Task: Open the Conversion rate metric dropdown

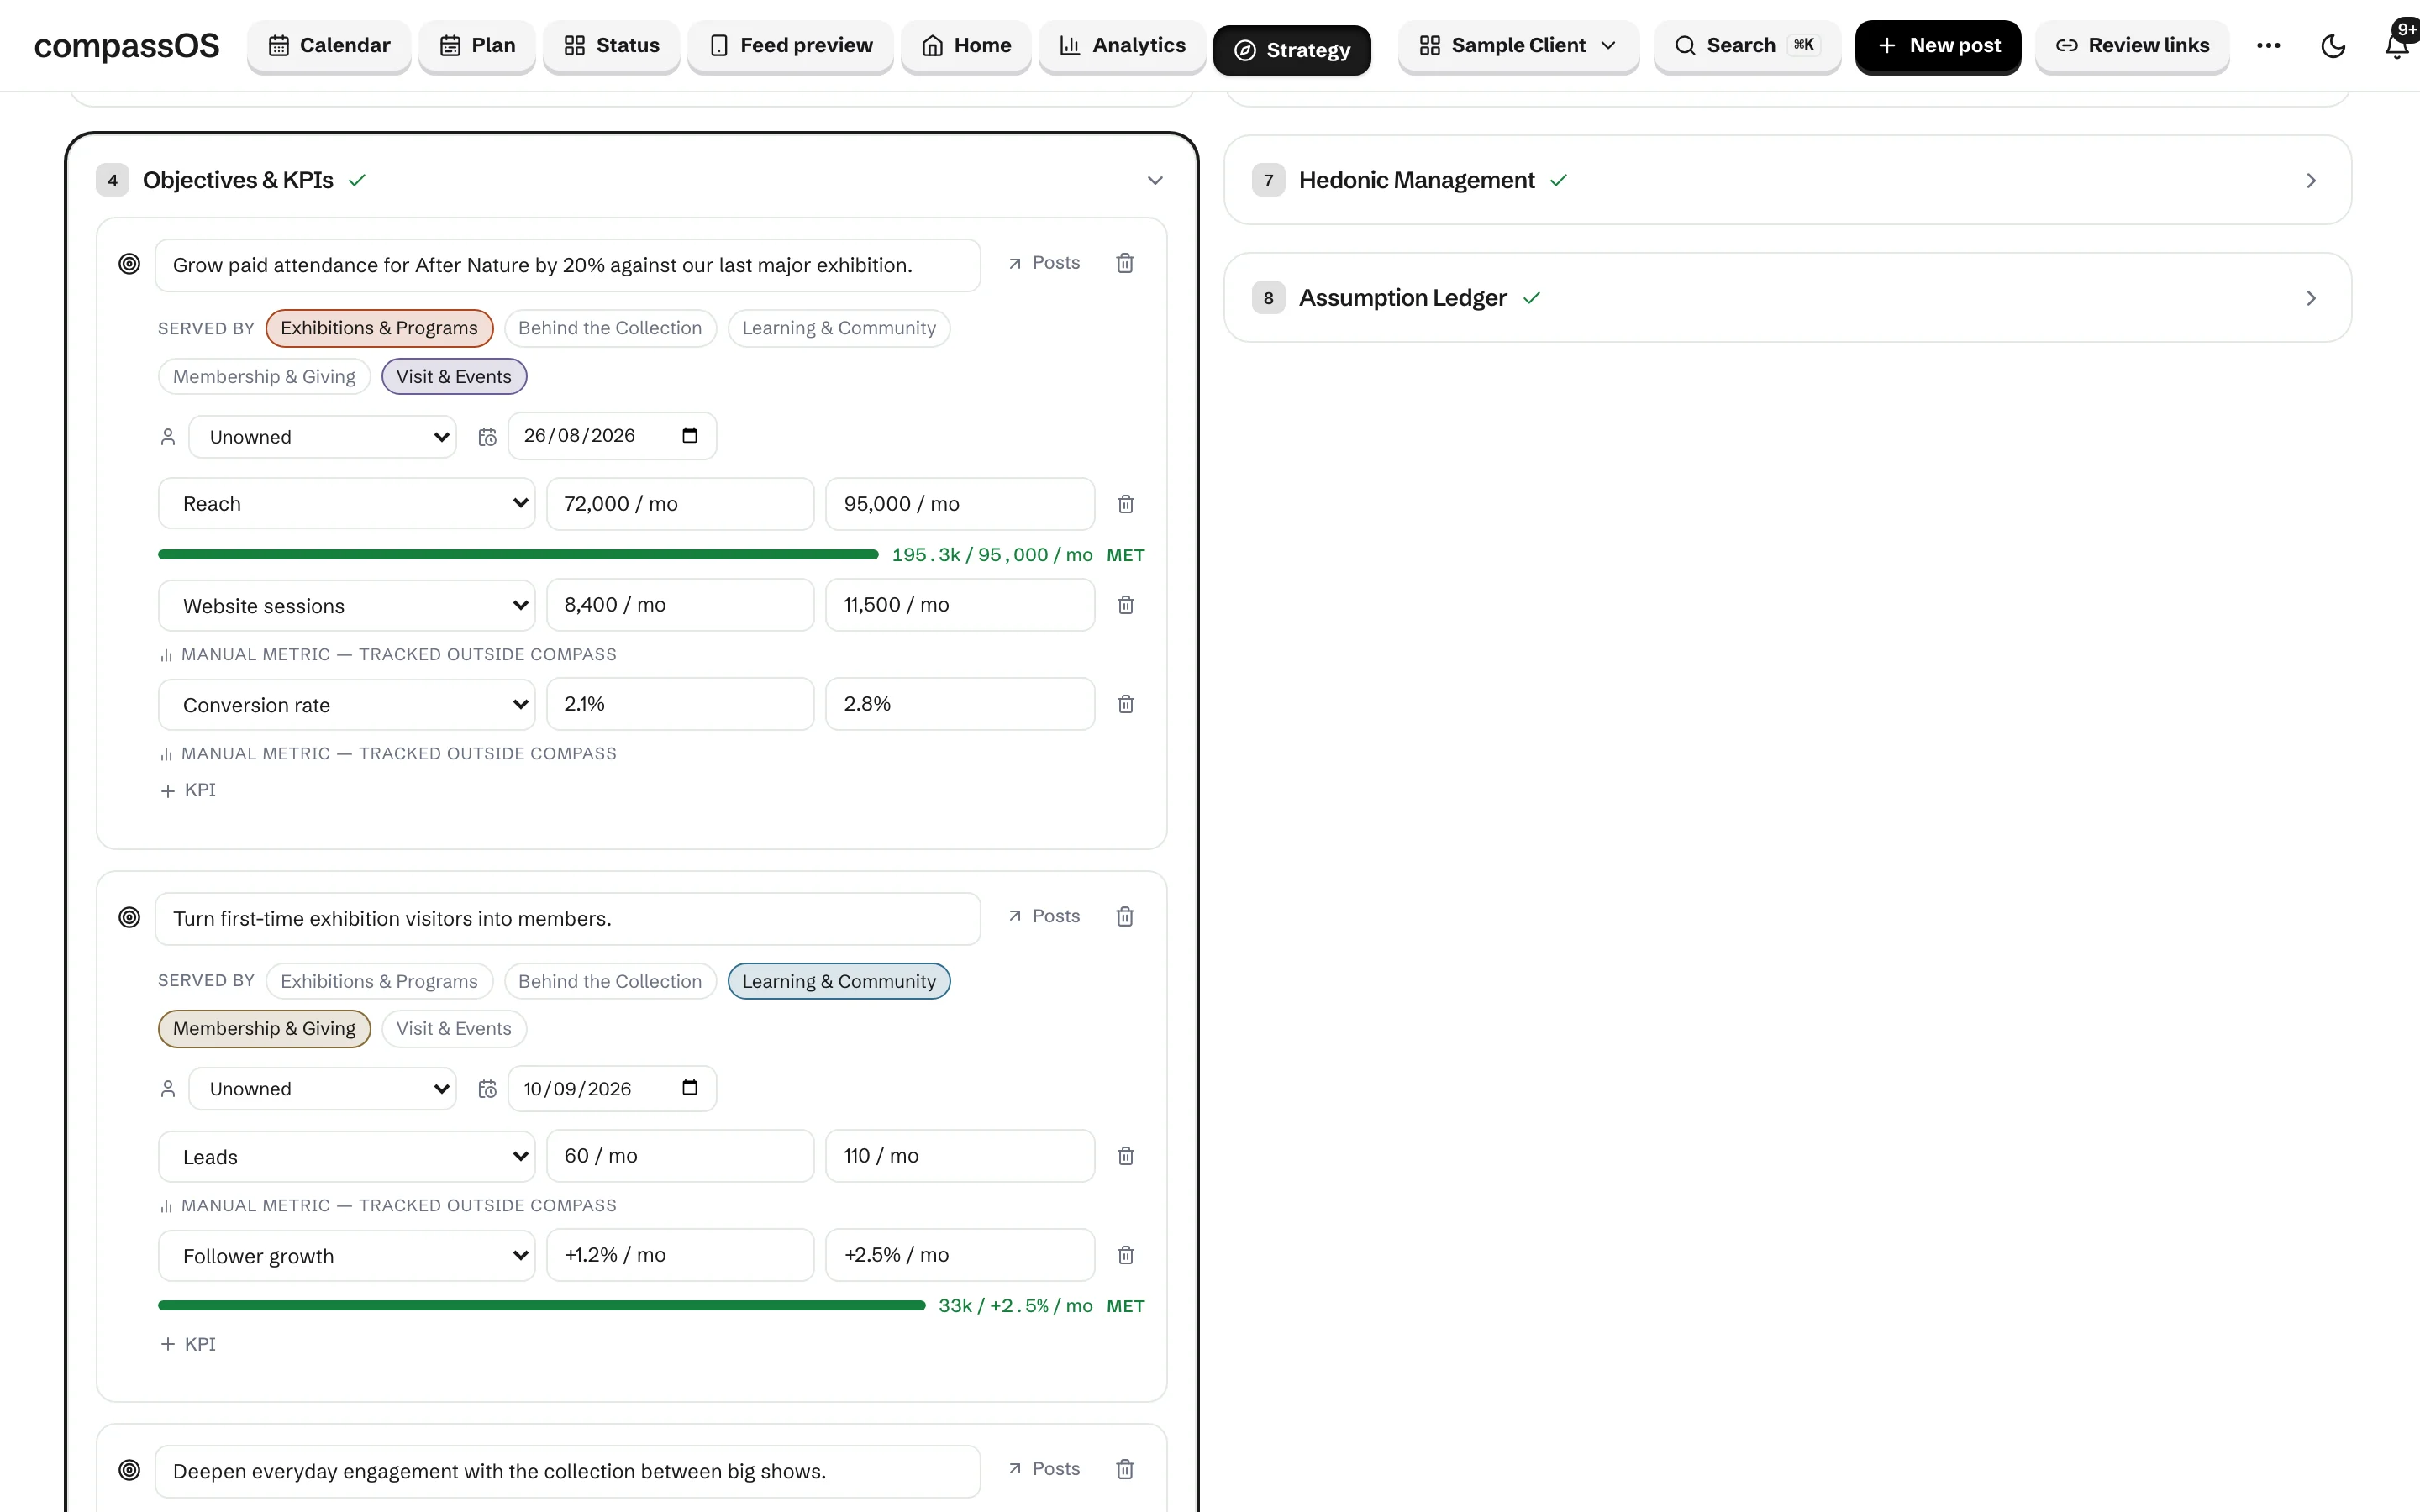Action: [347, 705]
